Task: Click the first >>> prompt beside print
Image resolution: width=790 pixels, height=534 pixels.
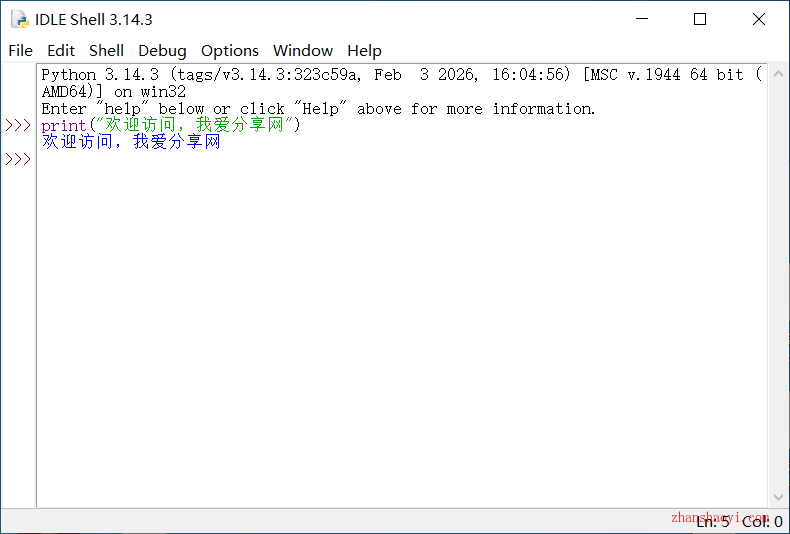Action: pos(18,125)
